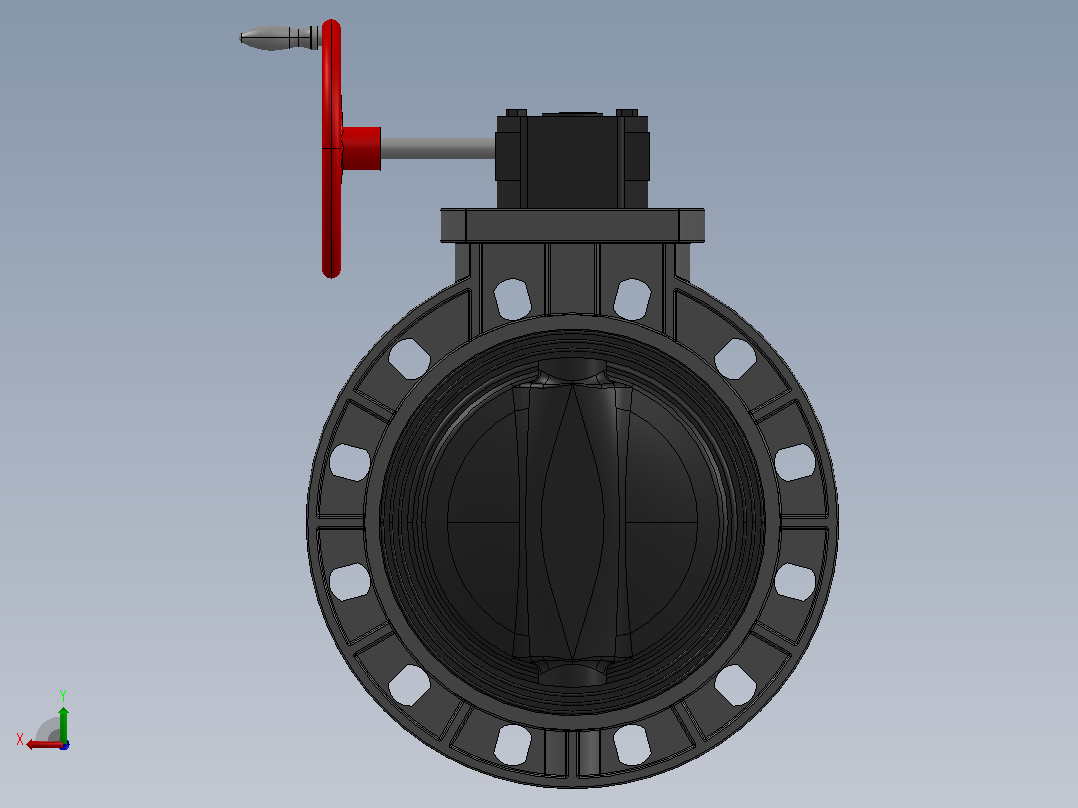The height and width of the screenshot is (808, 1078).
Task: Click the green Y axis arrow of the triad
Action: [x=63, y=723]
